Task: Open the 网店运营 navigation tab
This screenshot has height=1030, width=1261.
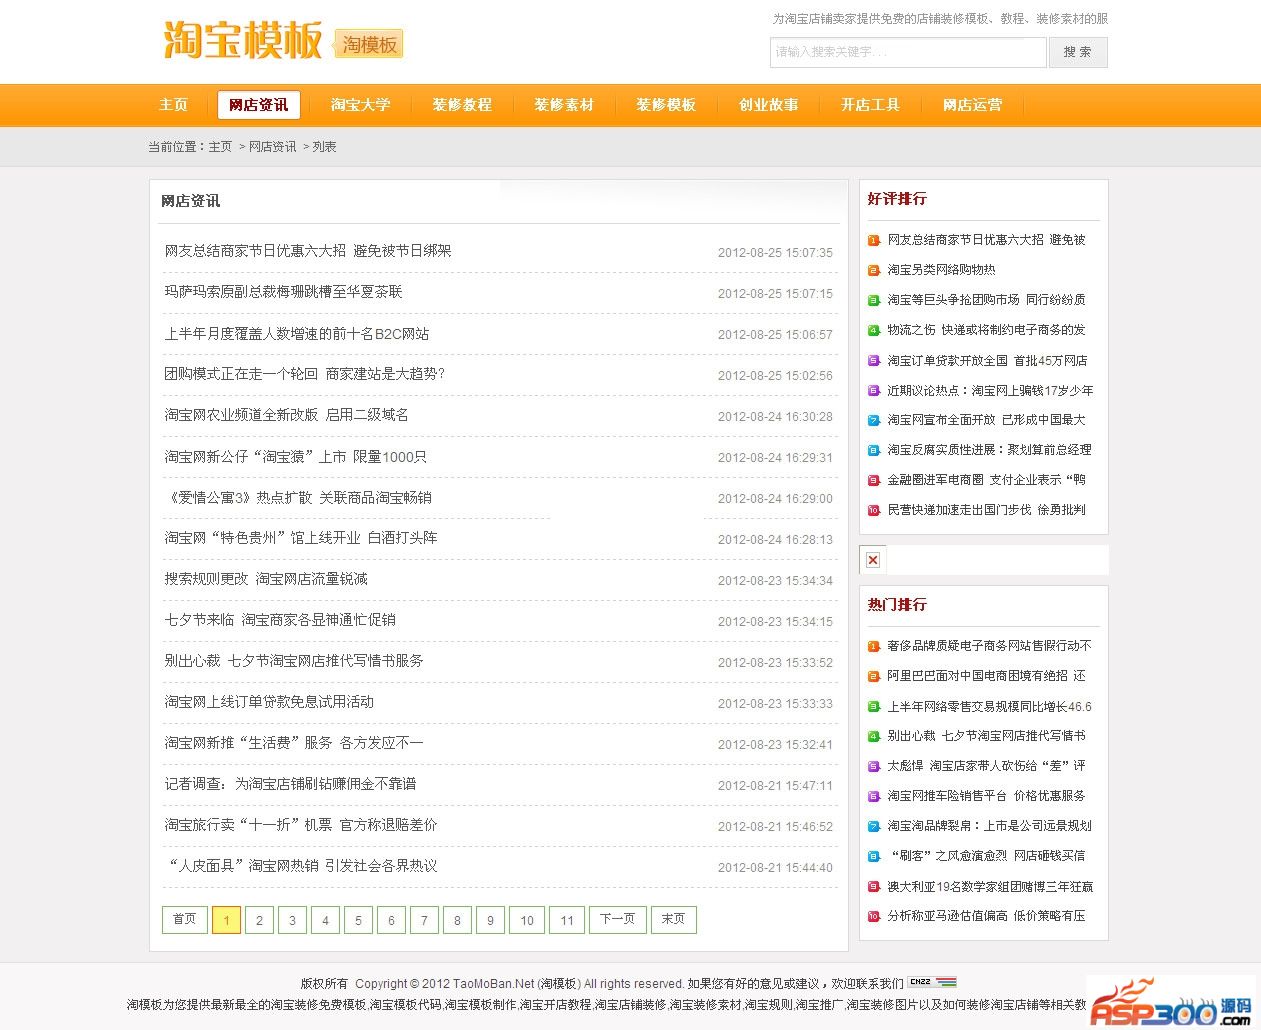Action: pos(972,105)
